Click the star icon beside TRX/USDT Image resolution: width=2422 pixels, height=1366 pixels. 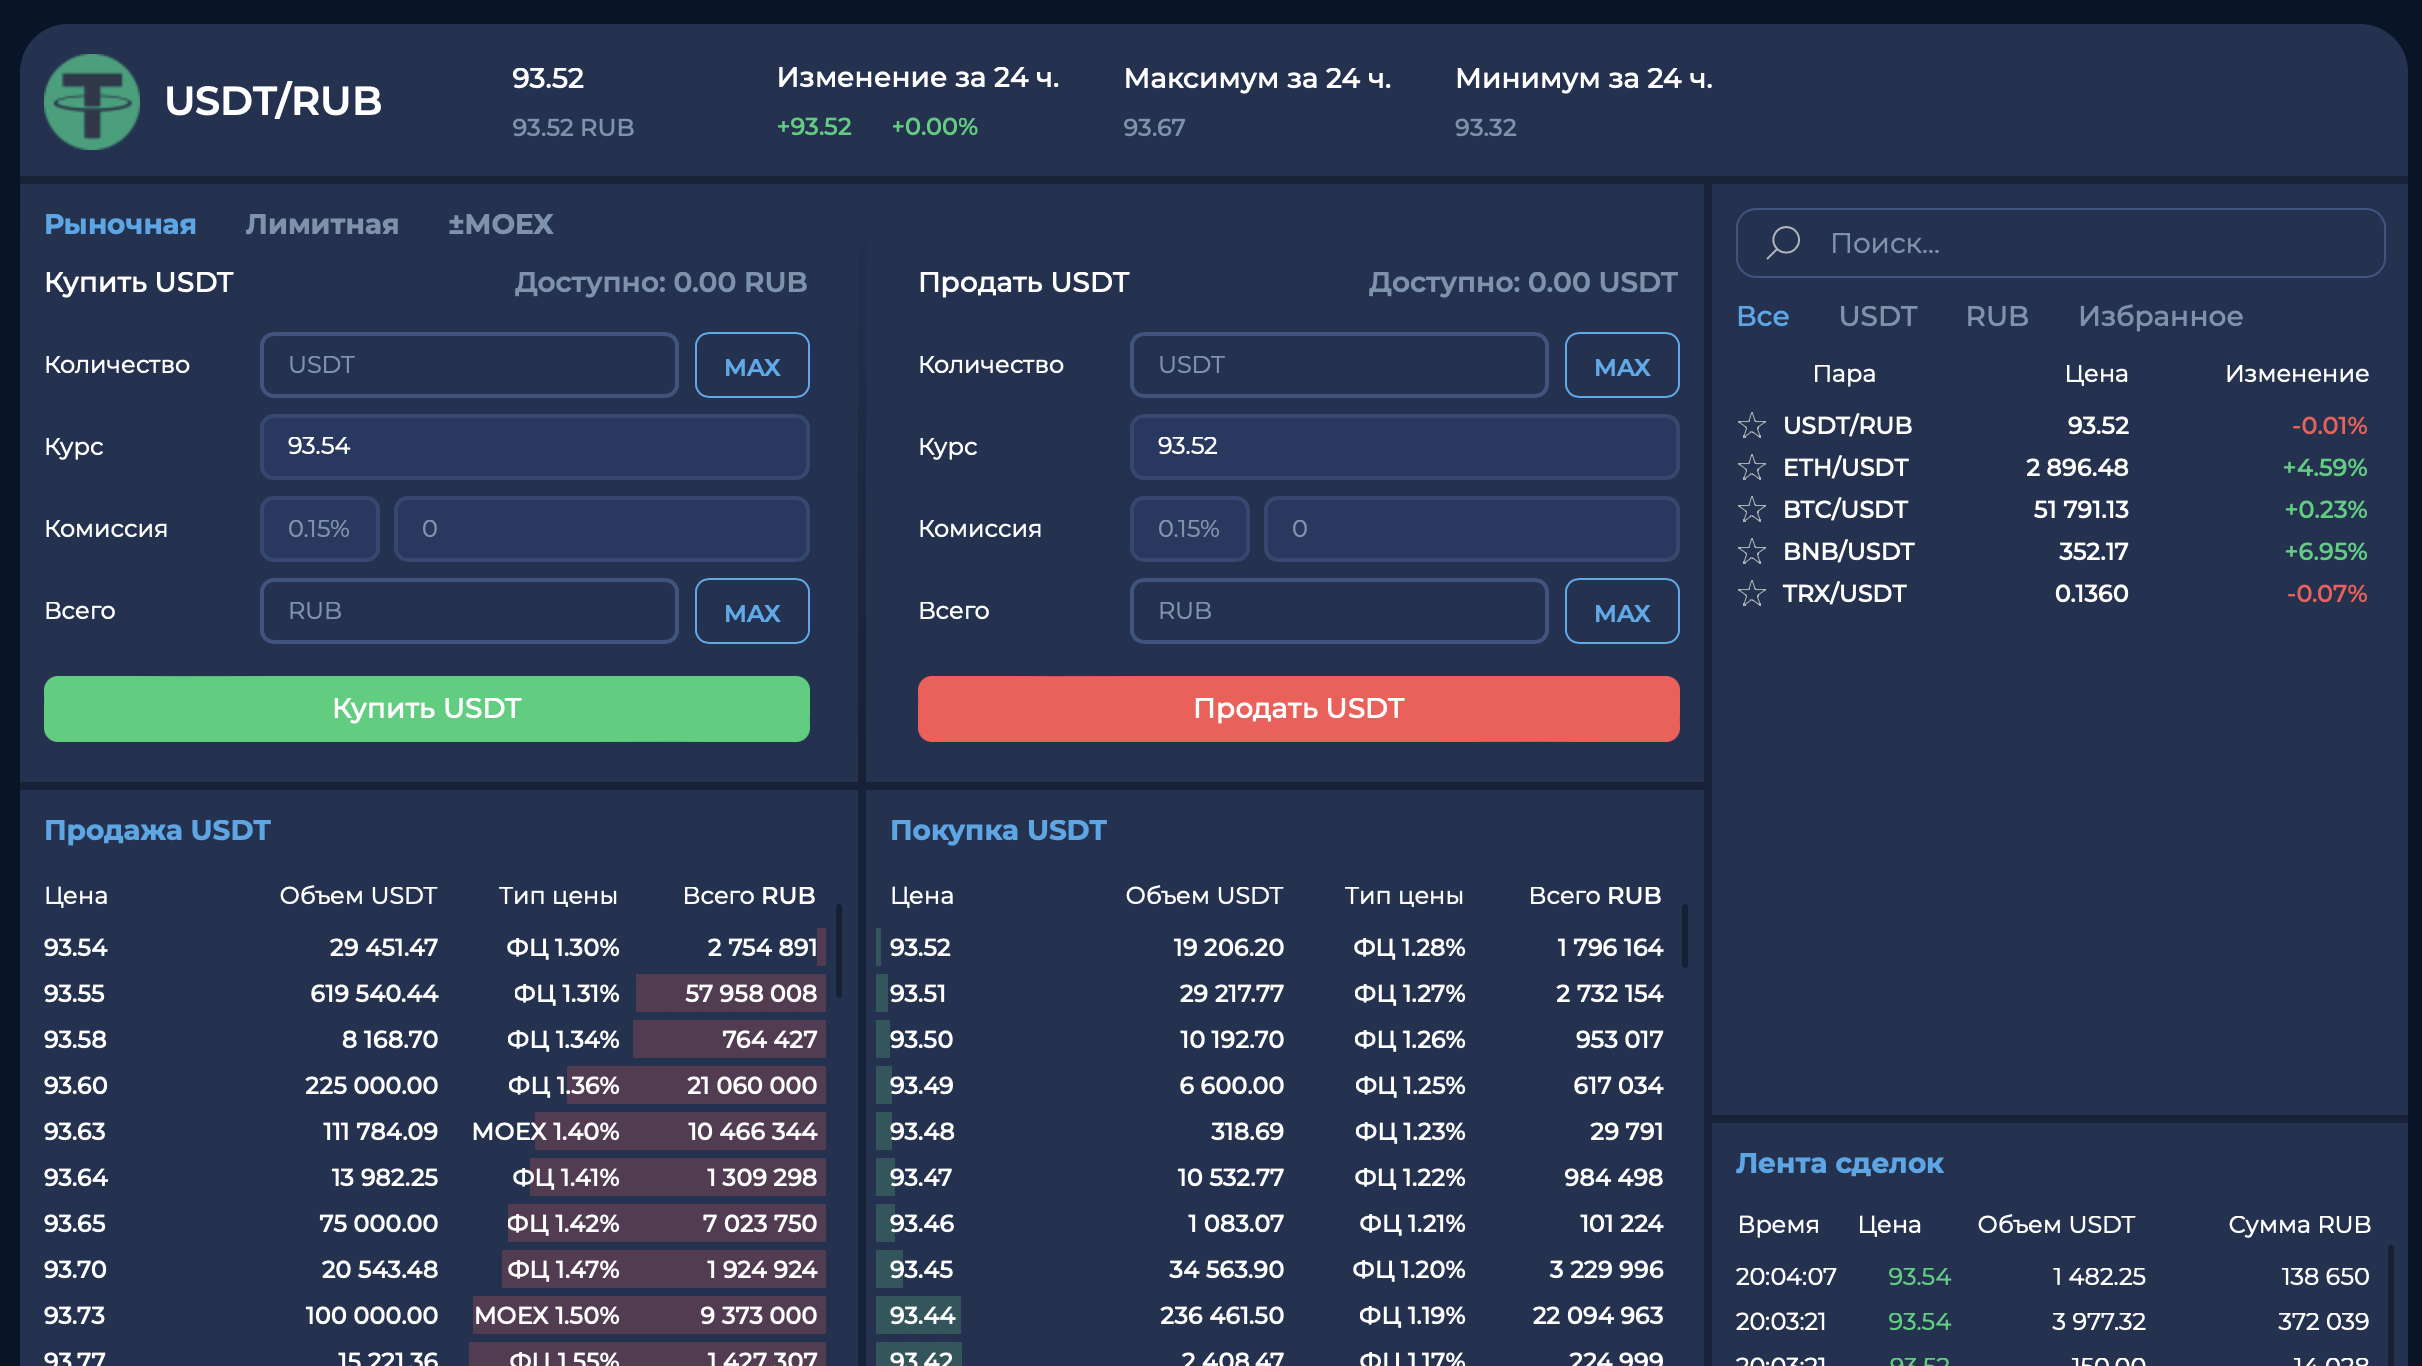pyautogui.click(x=1752, y=594)
